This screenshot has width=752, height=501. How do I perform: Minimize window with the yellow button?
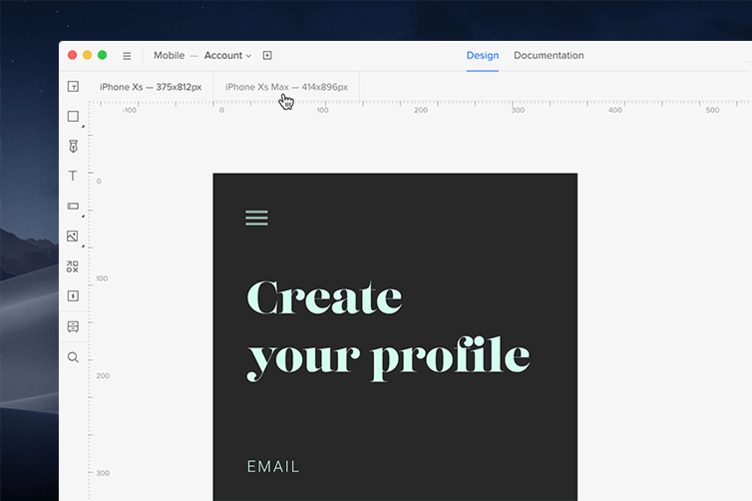pos(87,55)
